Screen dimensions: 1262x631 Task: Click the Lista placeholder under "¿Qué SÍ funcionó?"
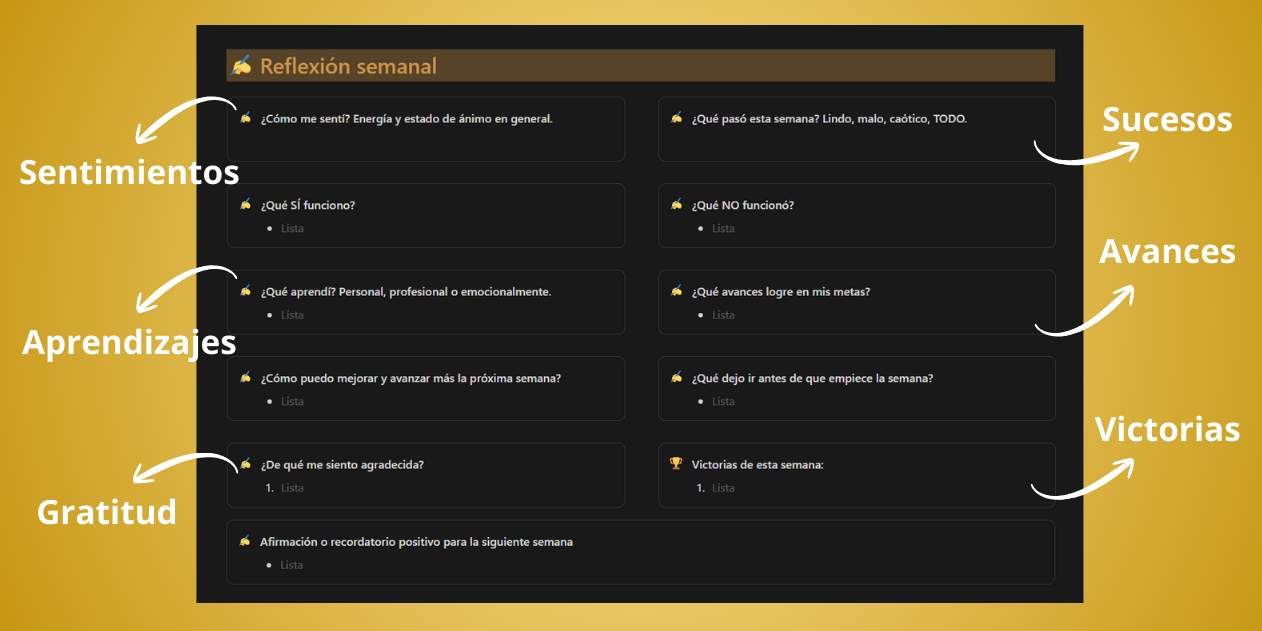[x=292, y=229]
